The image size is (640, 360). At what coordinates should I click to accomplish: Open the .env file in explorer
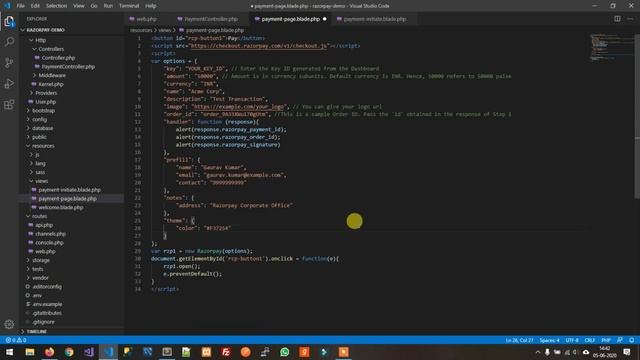(37, 296)
